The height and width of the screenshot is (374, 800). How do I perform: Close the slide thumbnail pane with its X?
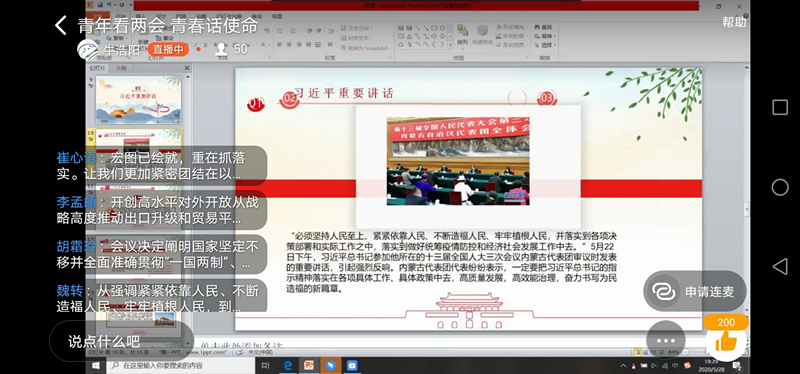pos(187,68)
